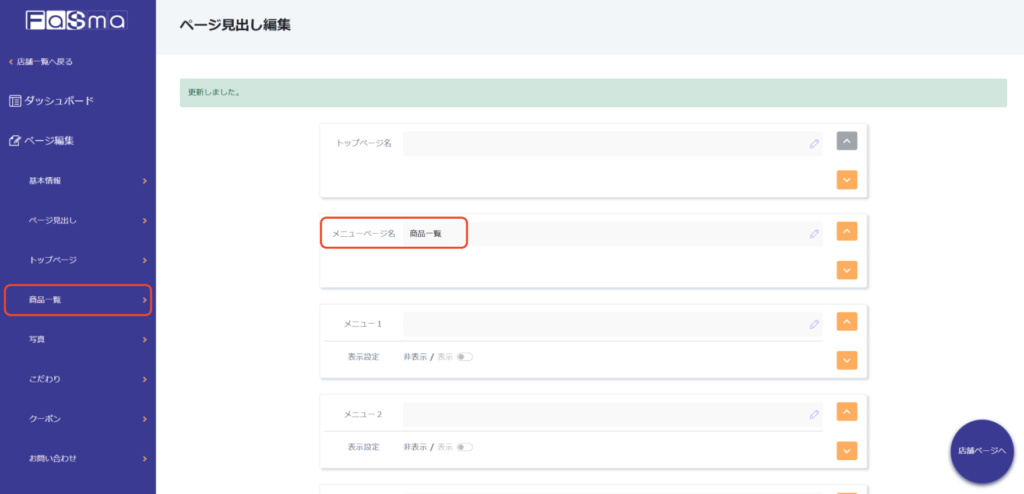Toggle 表示設定 switch for メニュー2
The image size is (1024, 494).
click(464, 447)
